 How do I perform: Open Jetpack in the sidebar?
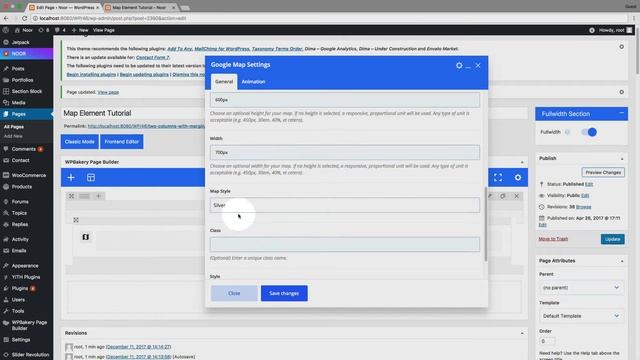[20, 42]
